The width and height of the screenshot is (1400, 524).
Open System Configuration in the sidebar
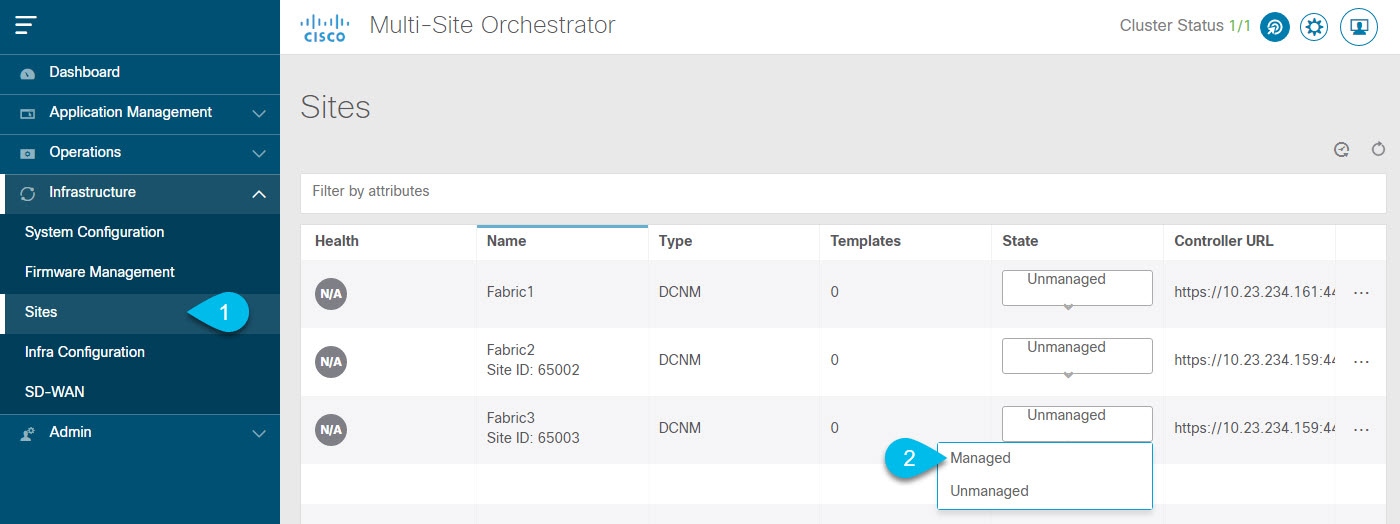(140, 233)
